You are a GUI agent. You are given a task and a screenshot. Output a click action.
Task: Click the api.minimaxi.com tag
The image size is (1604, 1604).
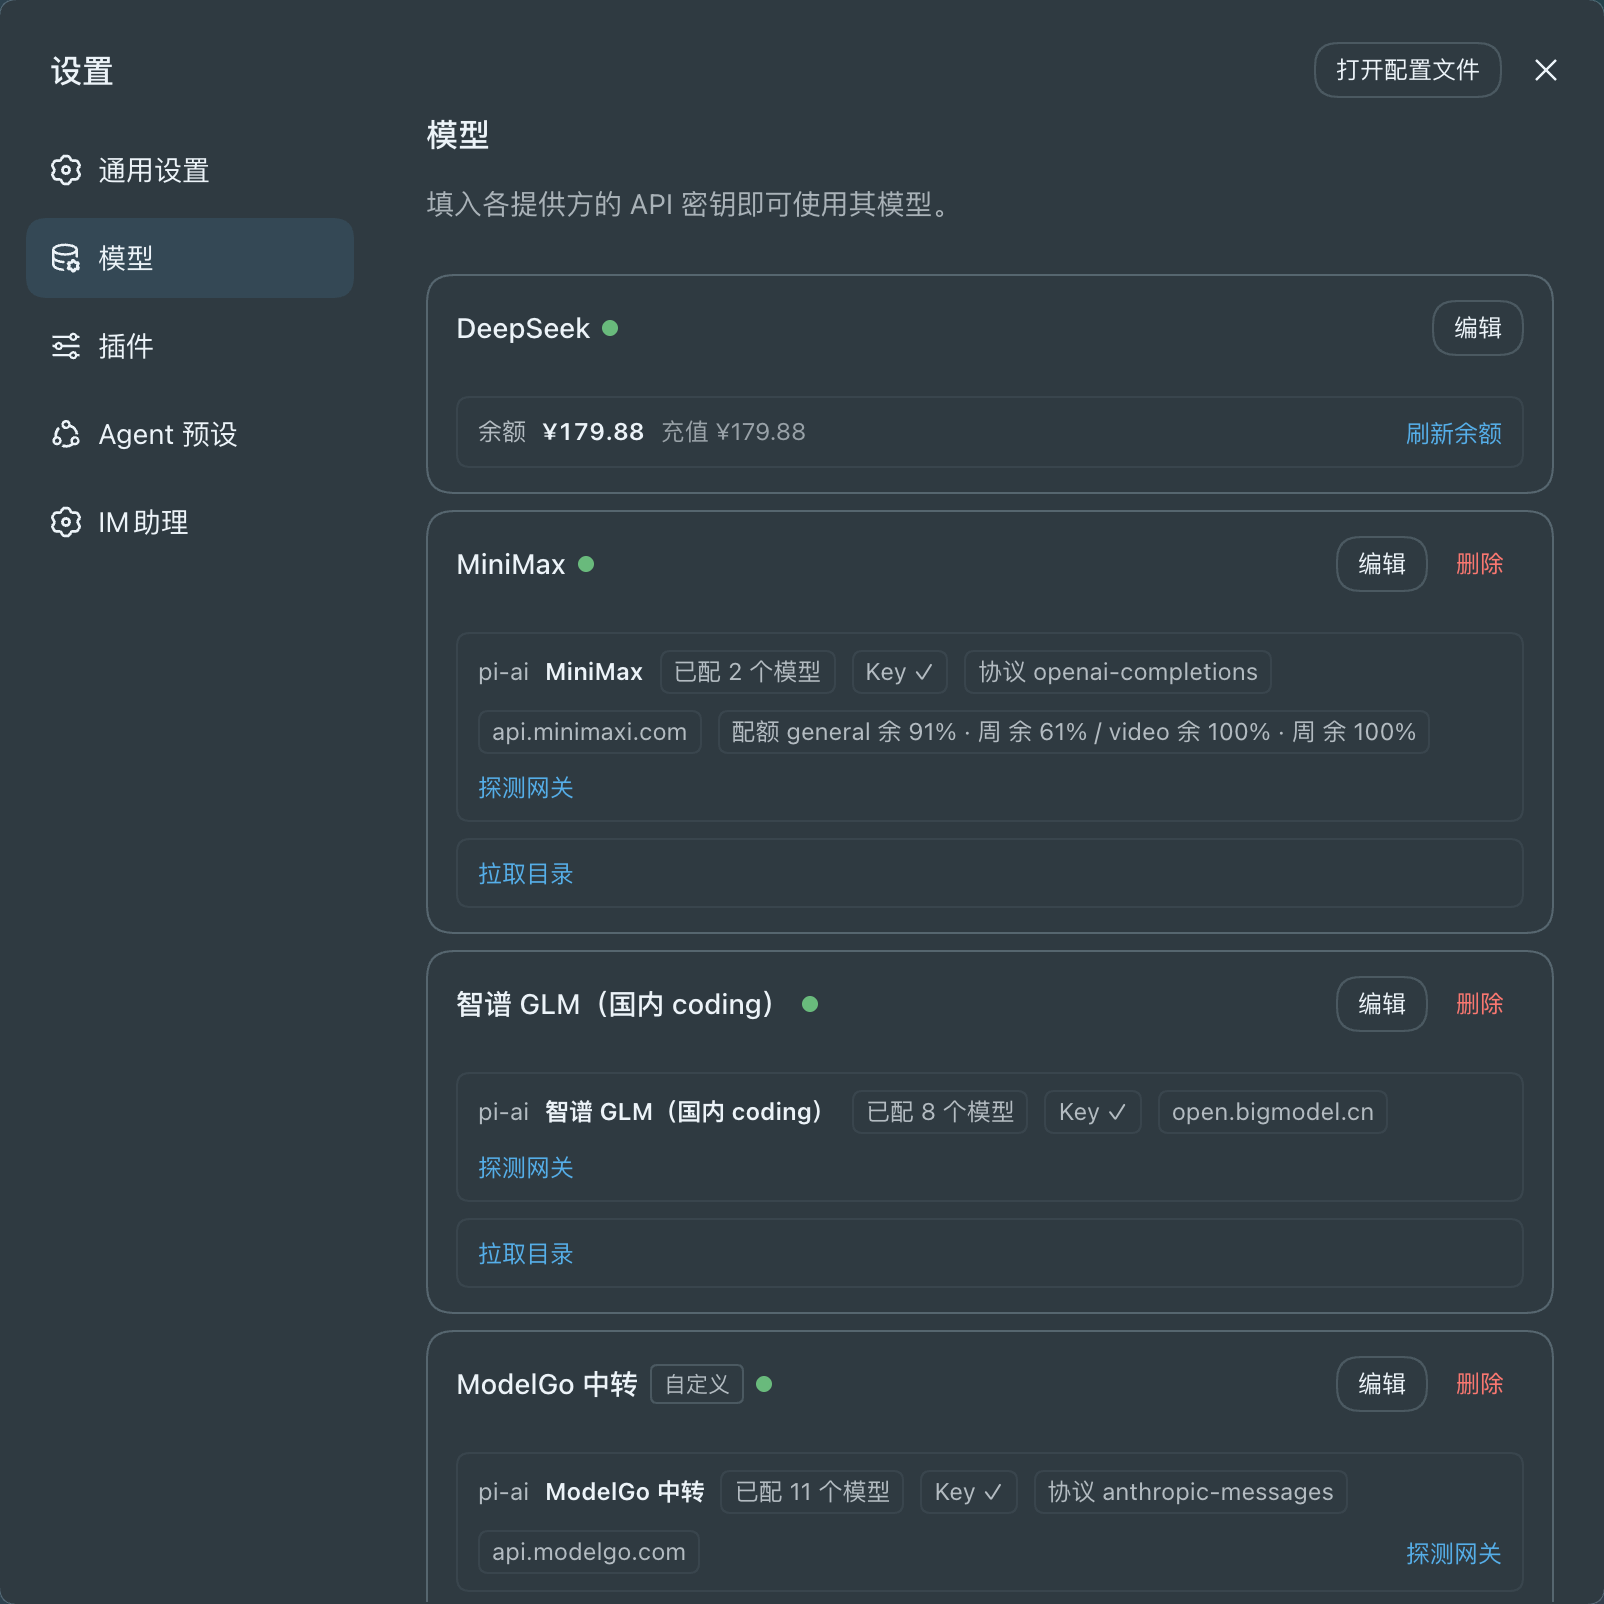(x=589, y=732)
